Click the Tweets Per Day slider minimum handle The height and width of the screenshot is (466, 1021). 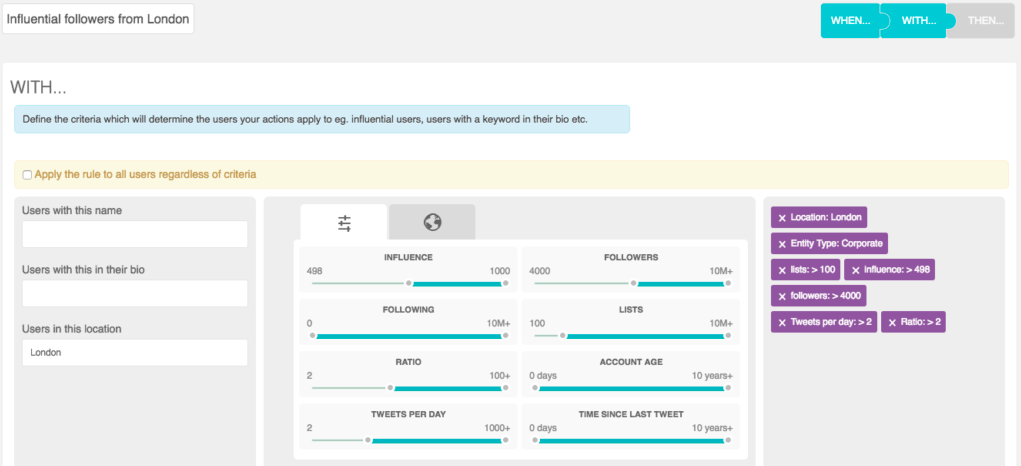pos(367,441)
